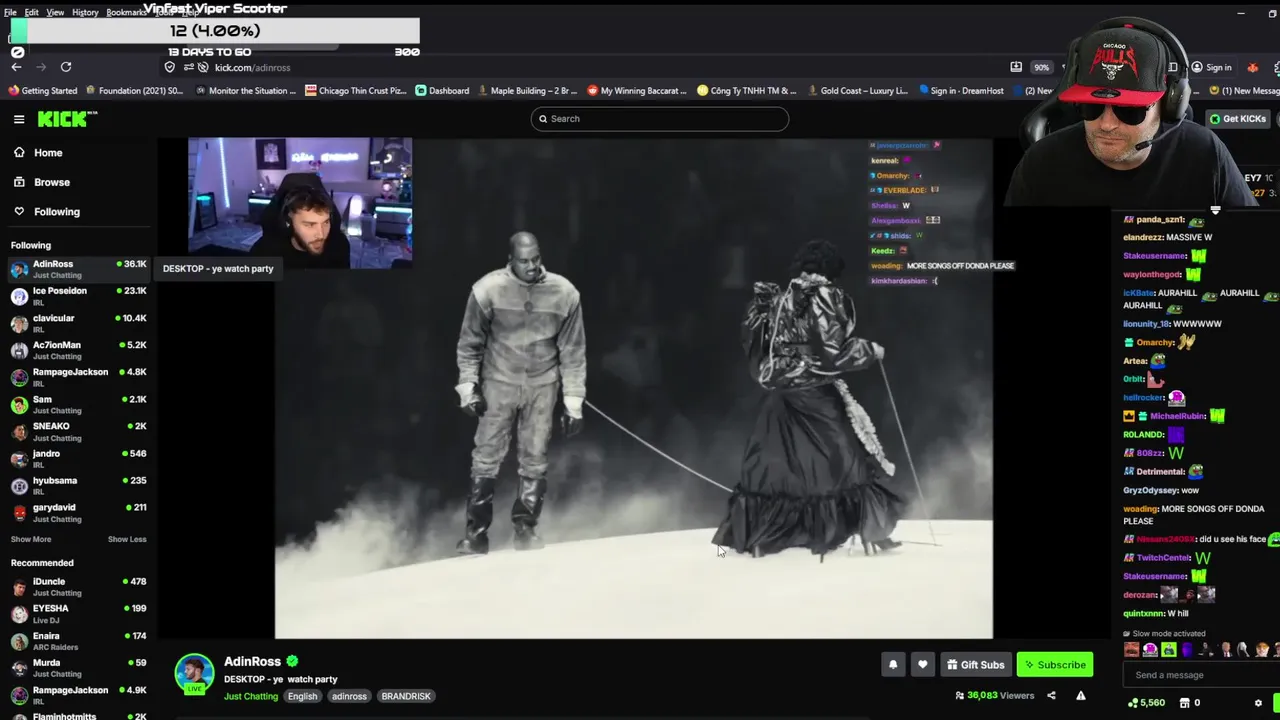This screenshot has width=1280, height=720.
Task: Open Murda recommended channel
Action: coord(78,668)
